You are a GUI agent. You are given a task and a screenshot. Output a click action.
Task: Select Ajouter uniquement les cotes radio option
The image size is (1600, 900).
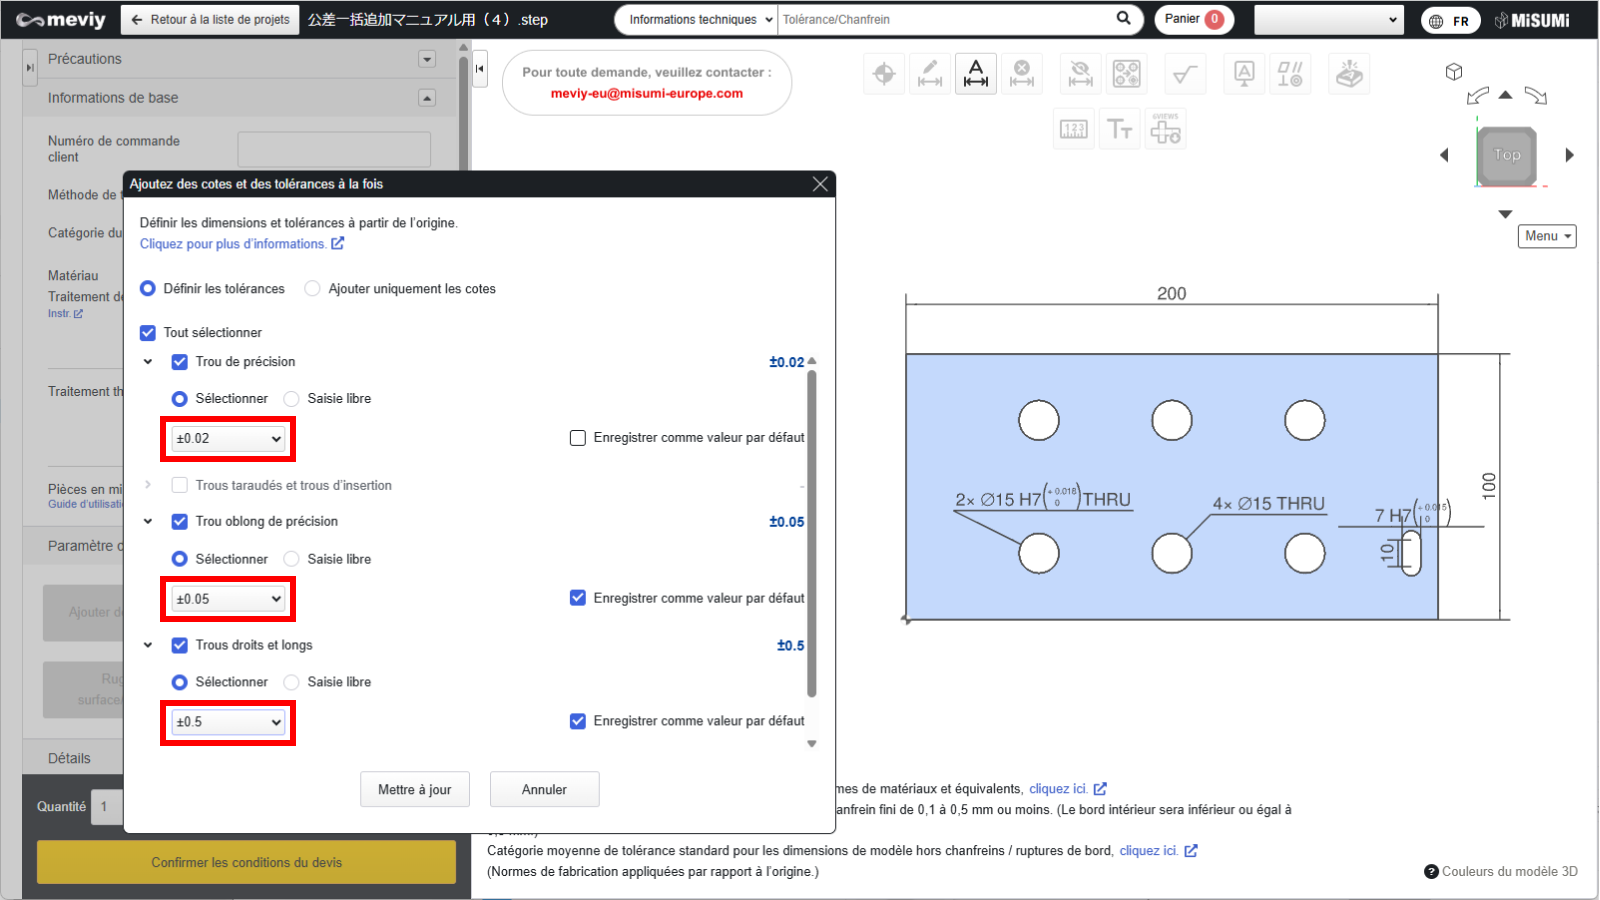tap(313, 289)
